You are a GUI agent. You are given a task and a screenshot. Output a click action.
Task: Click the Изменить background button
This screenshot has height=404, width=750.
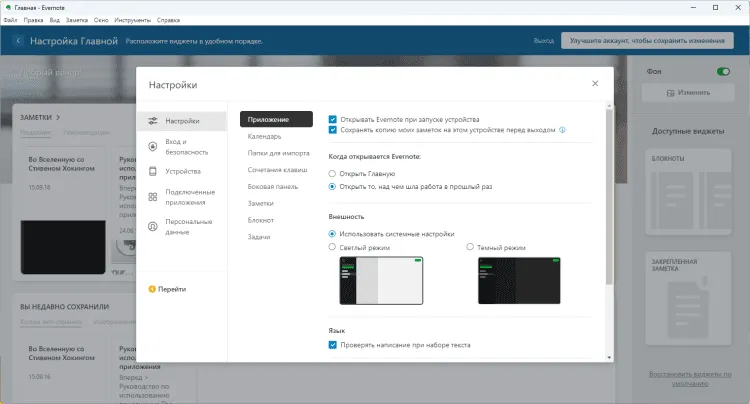[688, 93]
